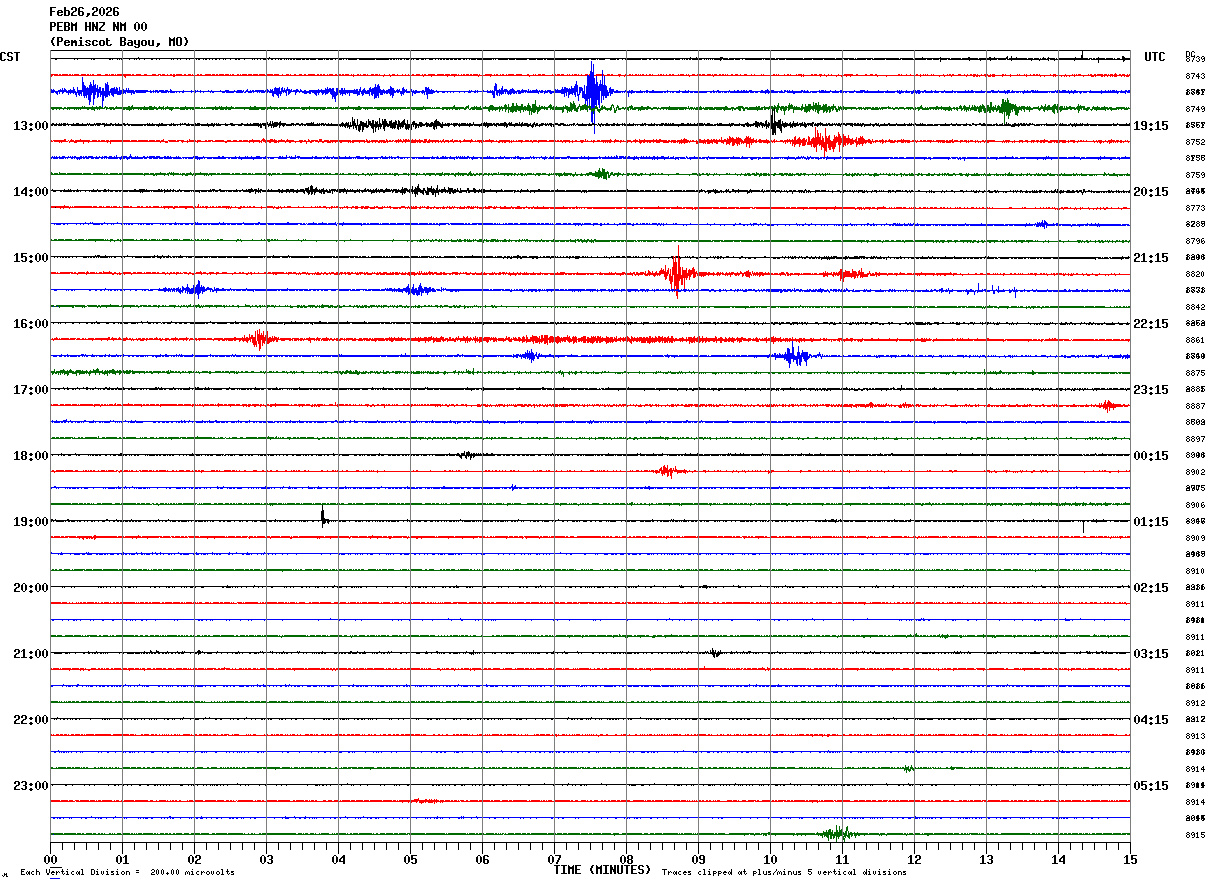1210x886 pixels.
Task: Click the DC offset value 8743
Action: 1195,76
